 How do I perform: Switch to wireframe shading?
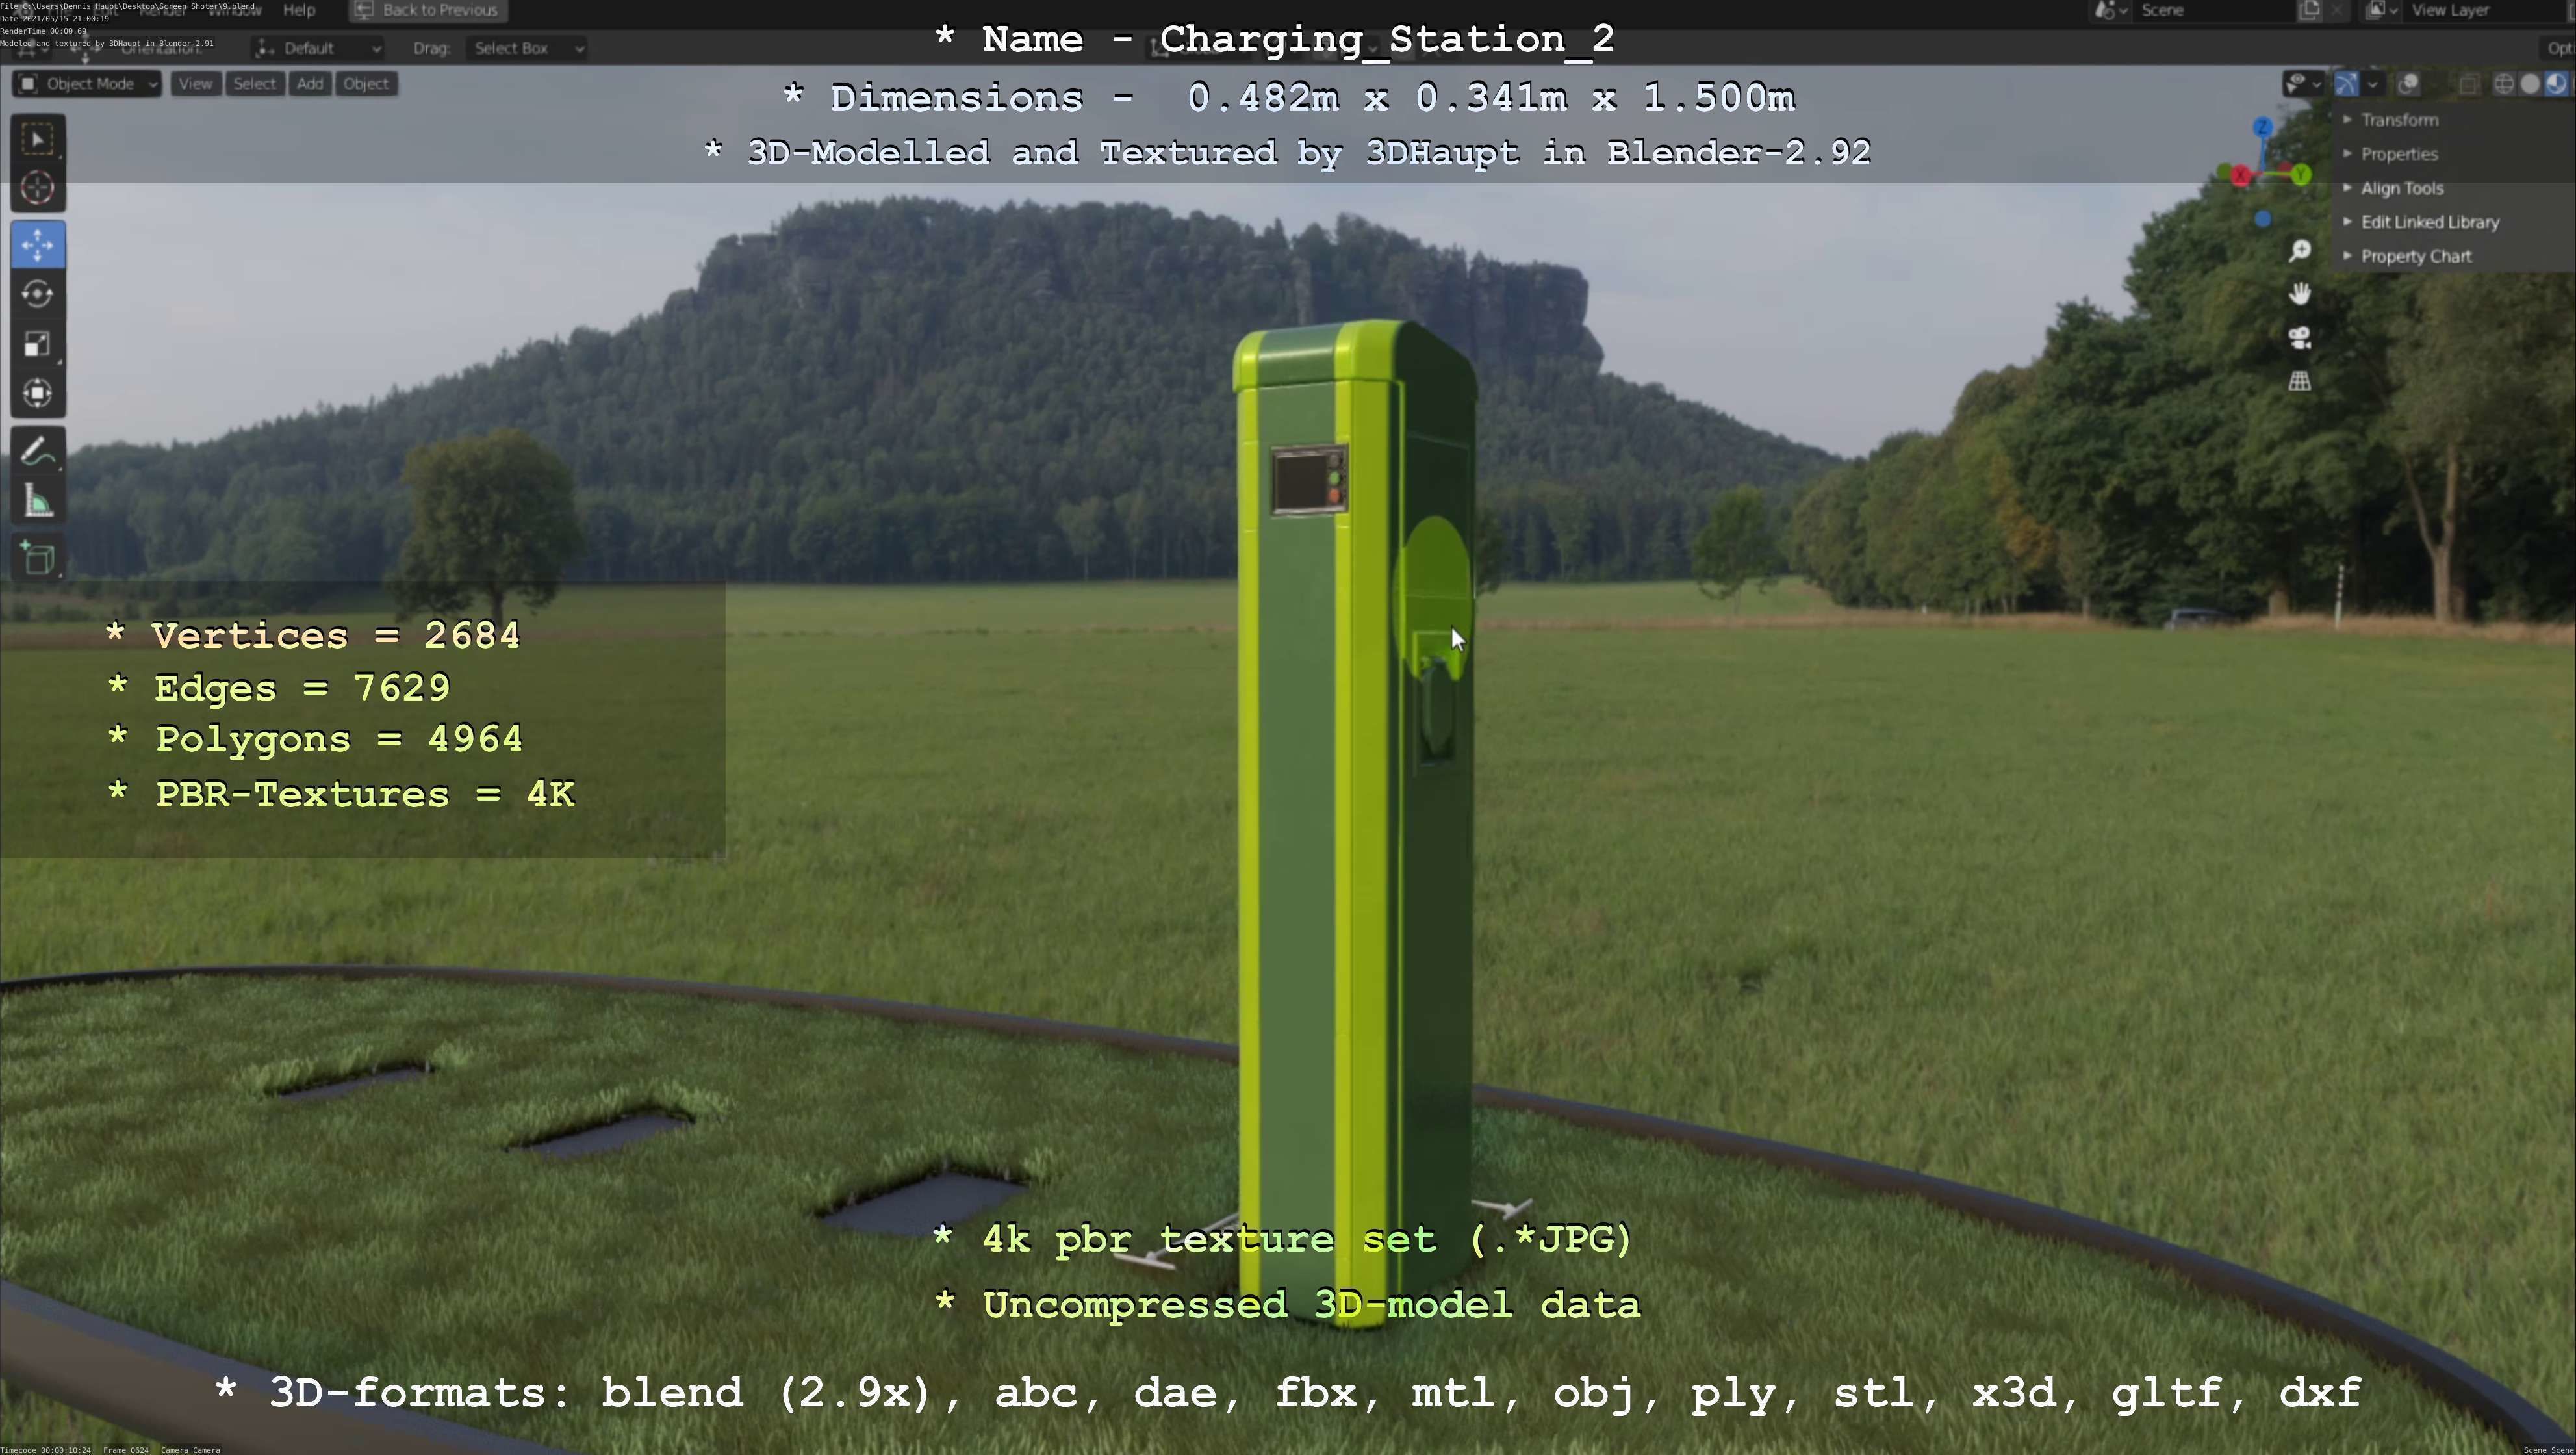click(x=2504, y=83)
